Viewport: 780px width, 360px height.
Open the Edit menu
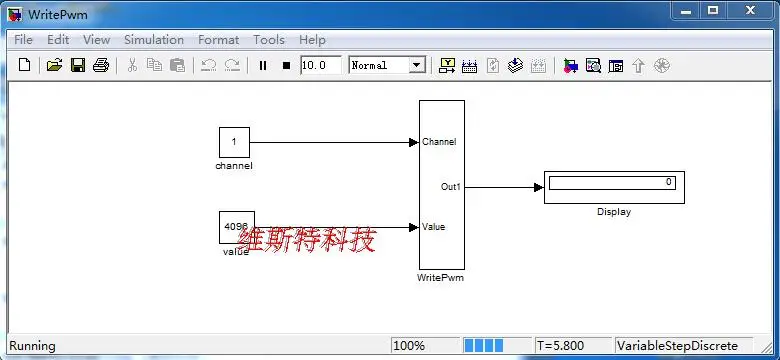coord(58,40)
